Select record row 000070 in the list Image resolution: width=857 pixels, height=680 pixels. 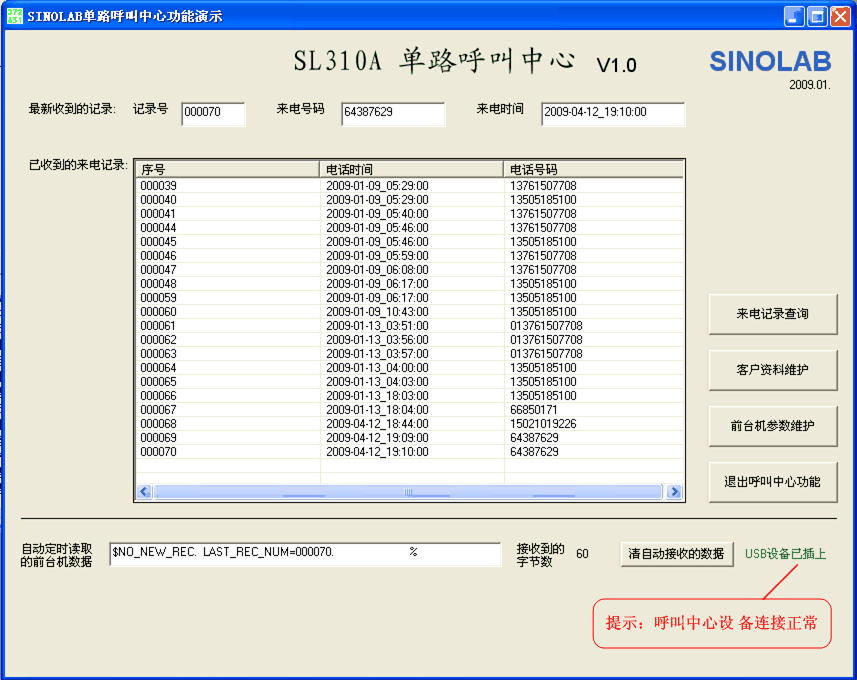[409, 452]
